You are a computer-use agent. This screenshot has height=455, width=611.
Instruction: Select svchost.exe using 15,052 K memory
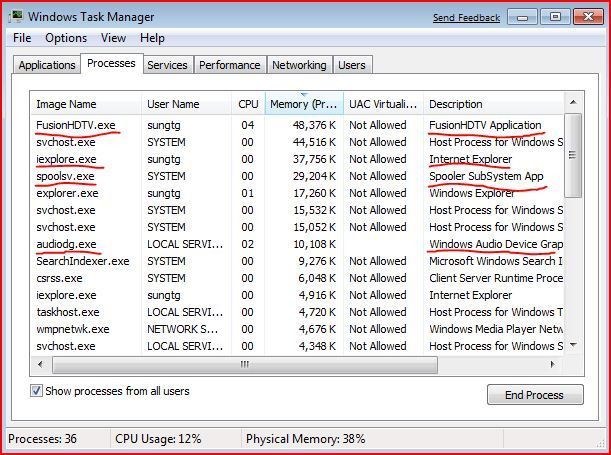[x=297, y=227]
